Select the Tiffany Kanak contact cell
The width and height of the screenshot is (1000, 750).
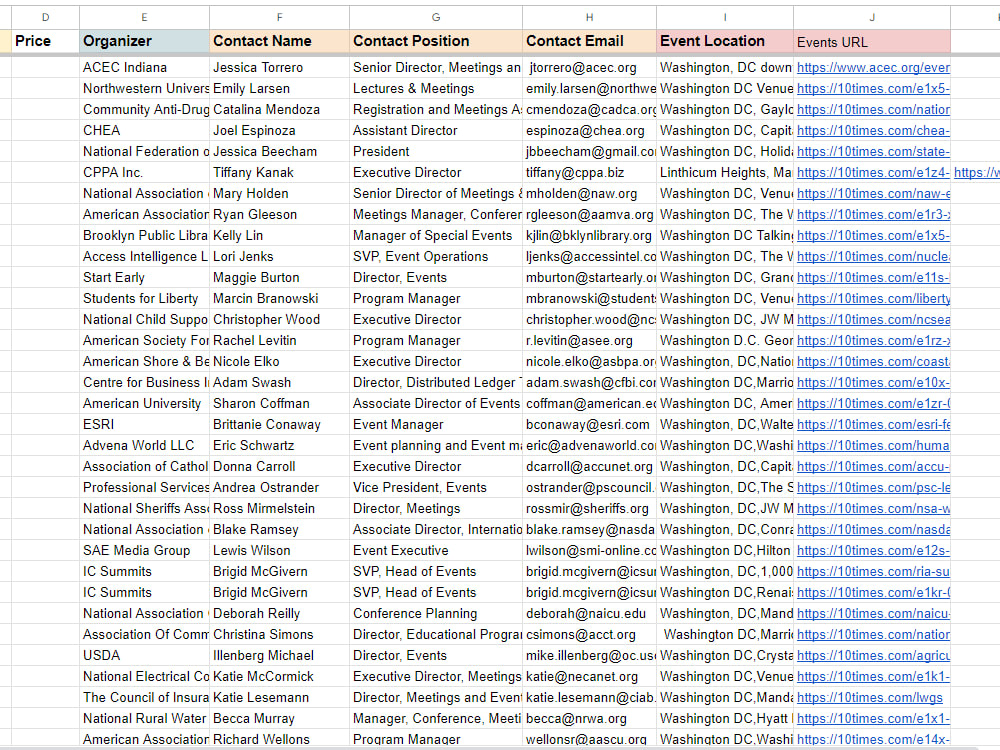point(279,173)
